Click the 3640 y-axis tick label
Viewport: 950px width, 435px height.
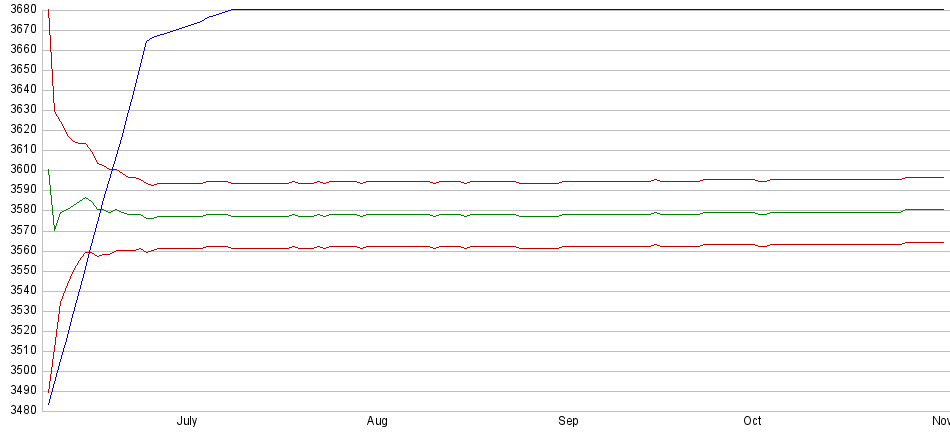pos(18,89)
